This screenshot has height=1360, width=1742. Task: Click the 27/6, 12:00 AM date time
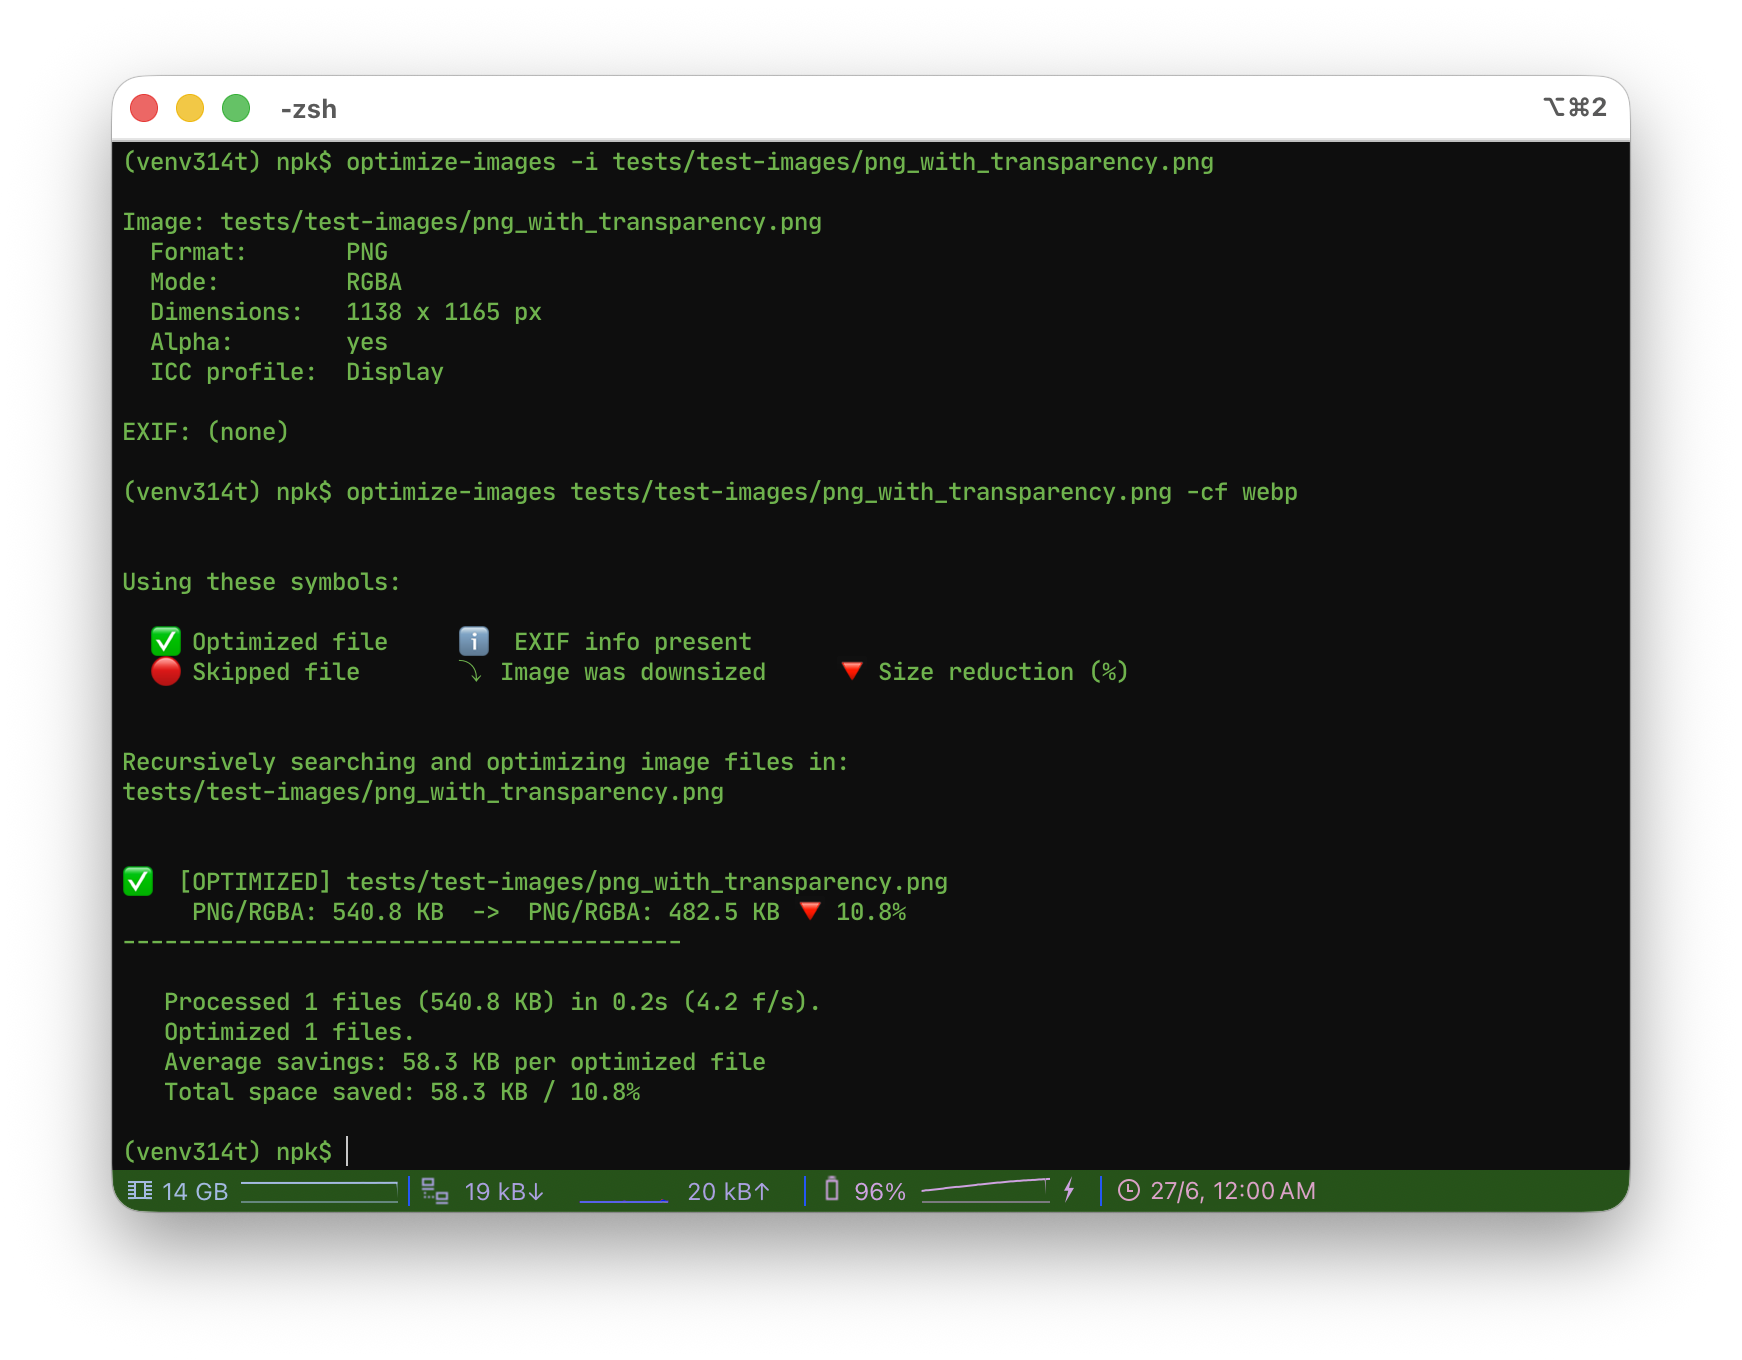click(x=1233, y=1191)
